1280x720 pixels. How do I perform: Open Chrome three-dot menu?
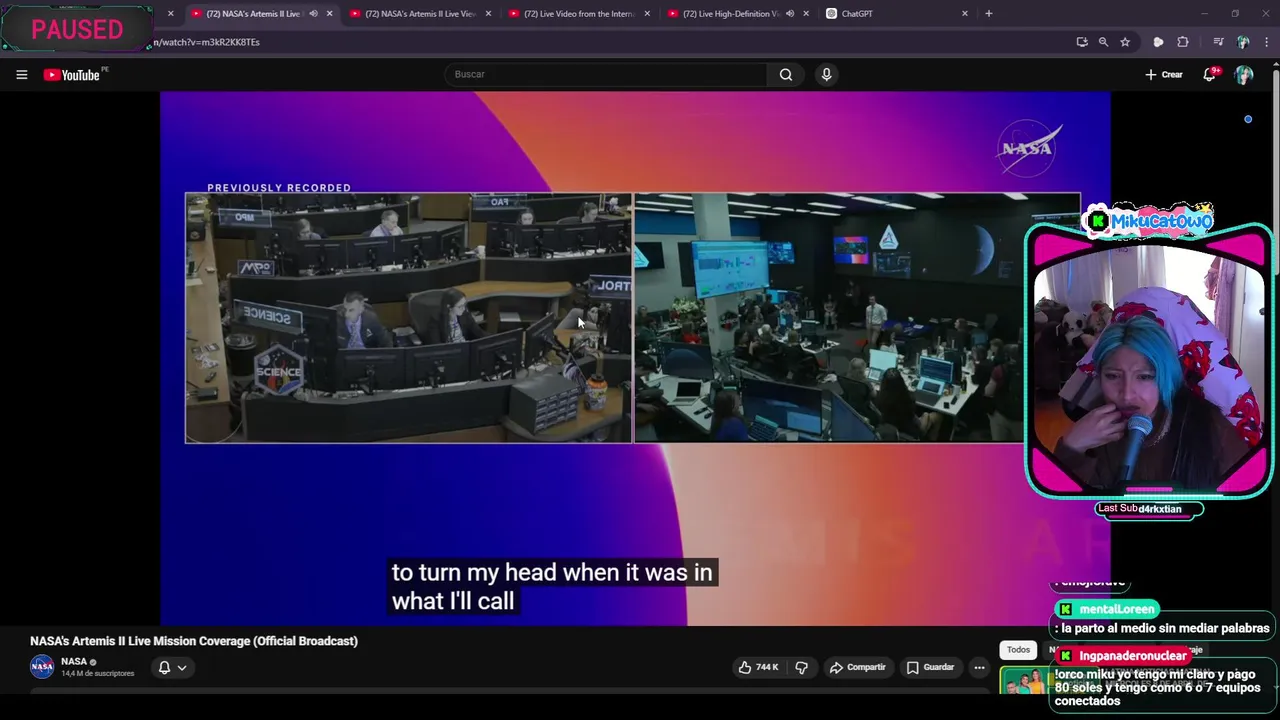(1267, 42)
